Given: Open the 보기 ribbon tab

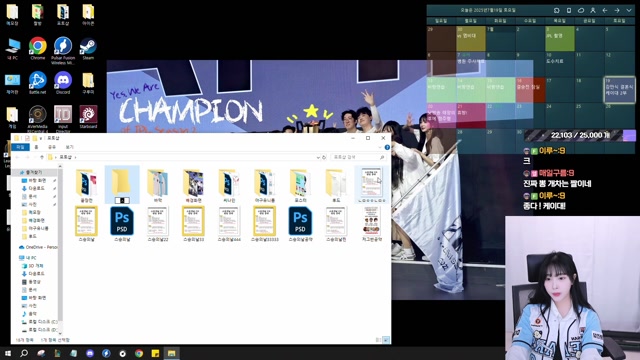Looking at the screenshot, I should pos(69,147).
